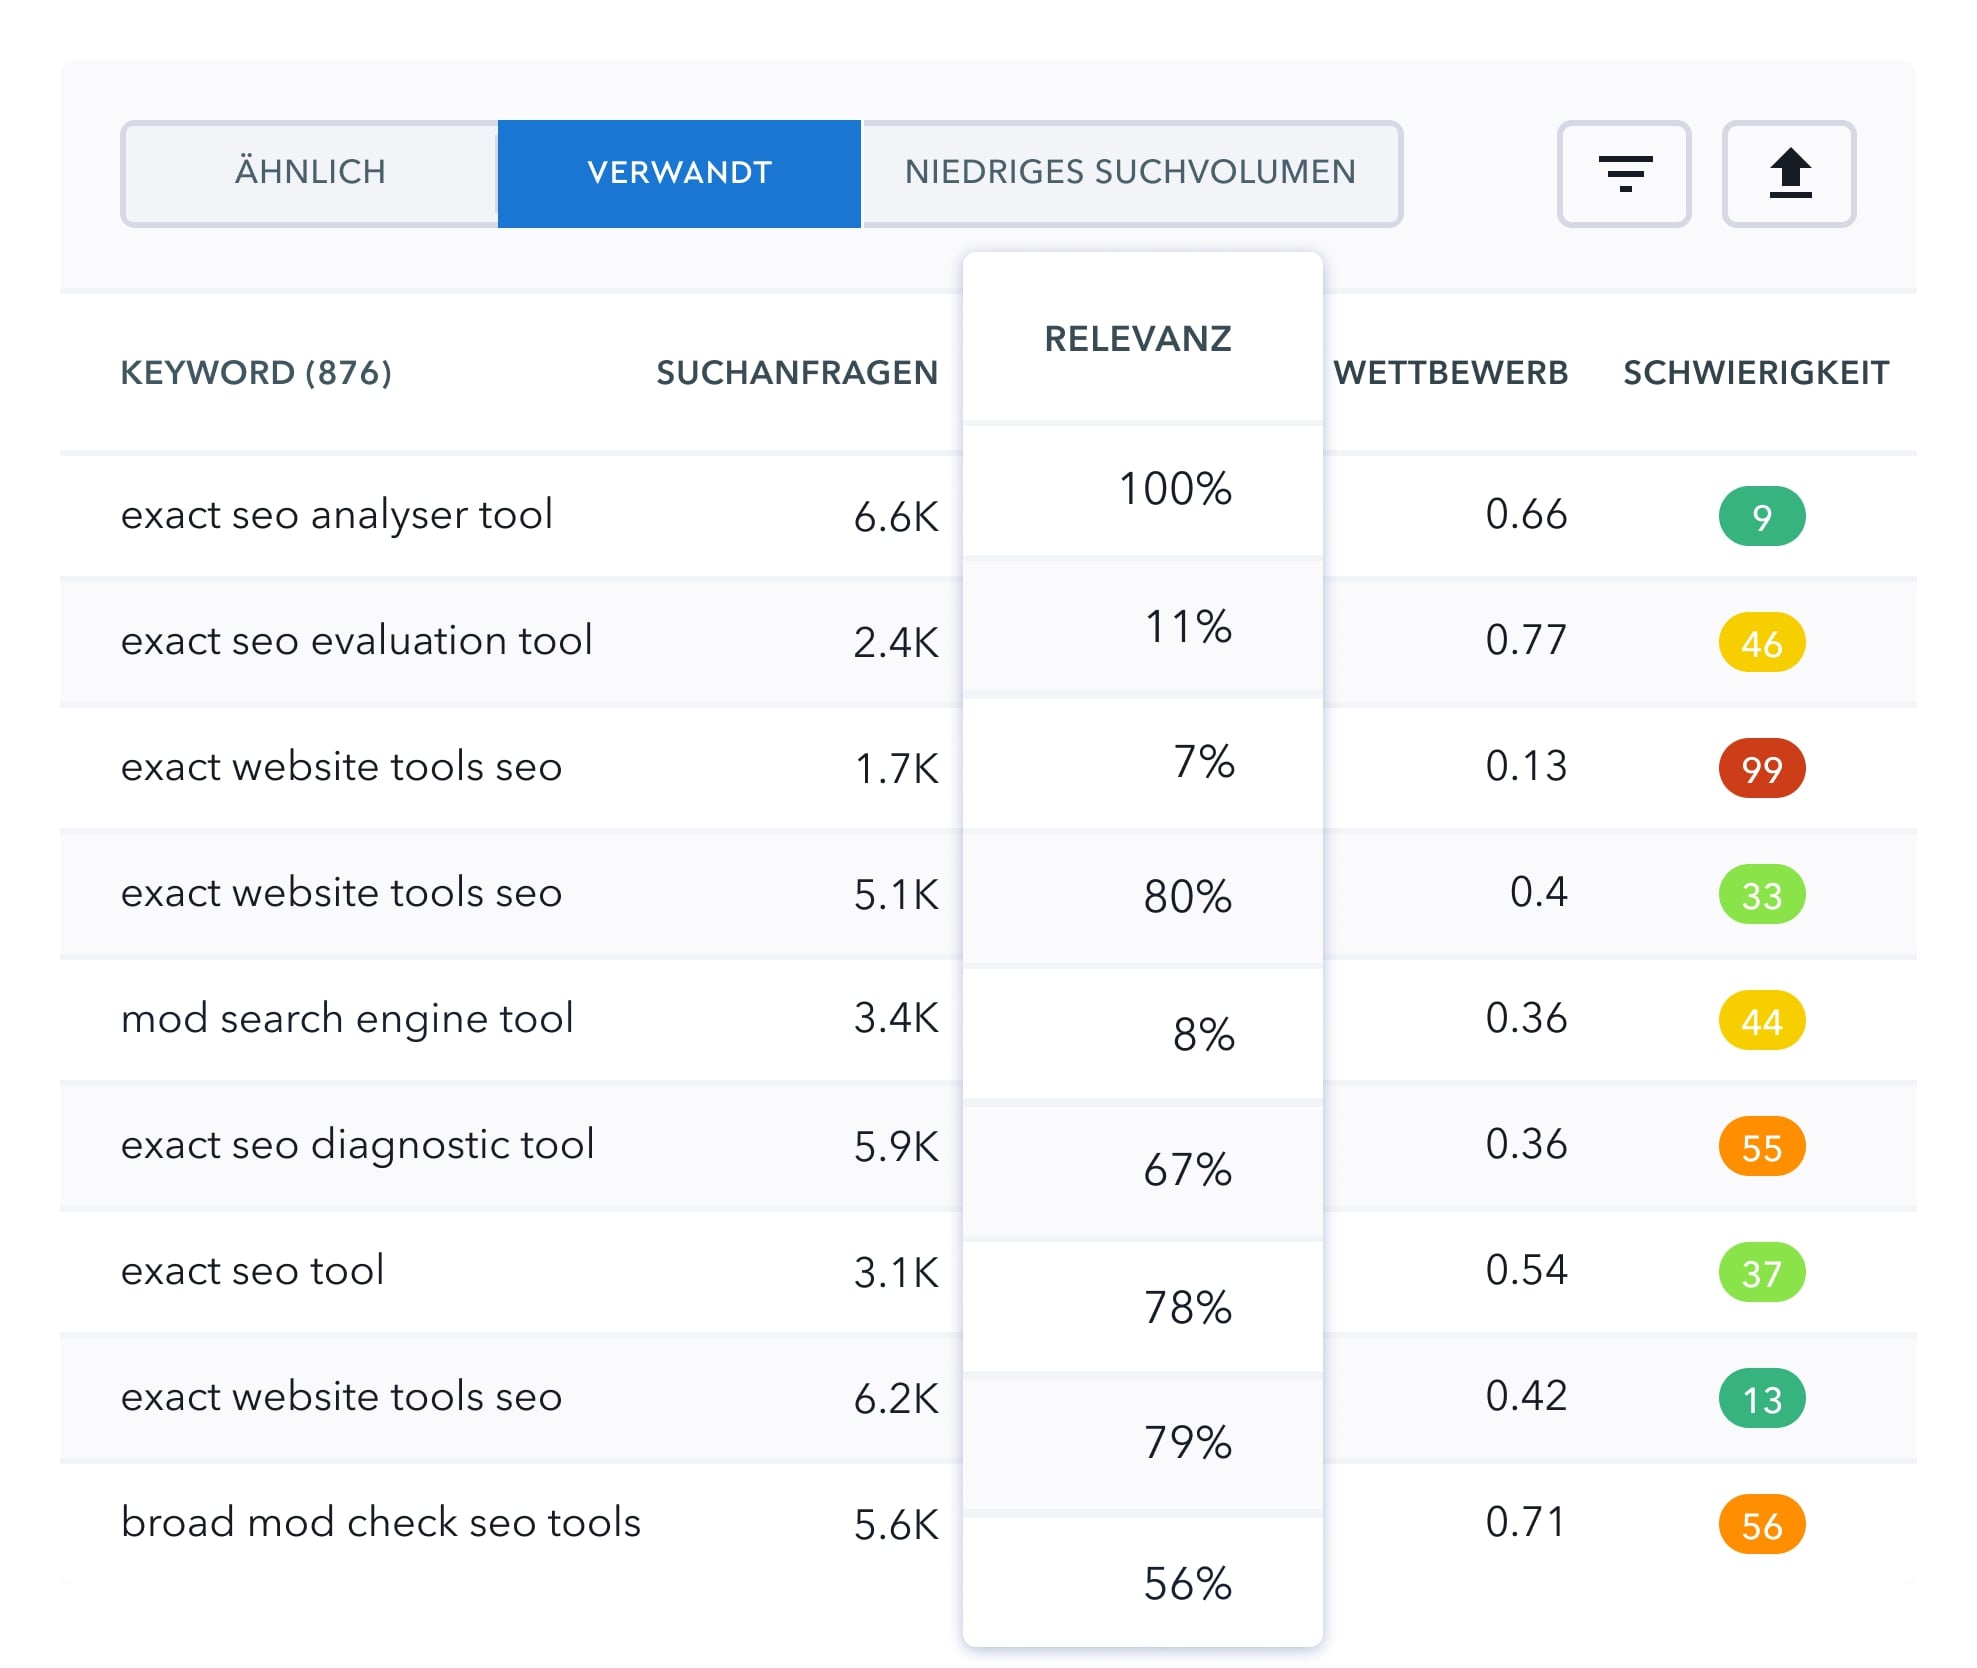Screen dimensions: 1977x1668
Task: Open the NIEDRIGES SUCHVOLUMEN tab
Action: 1130,172
